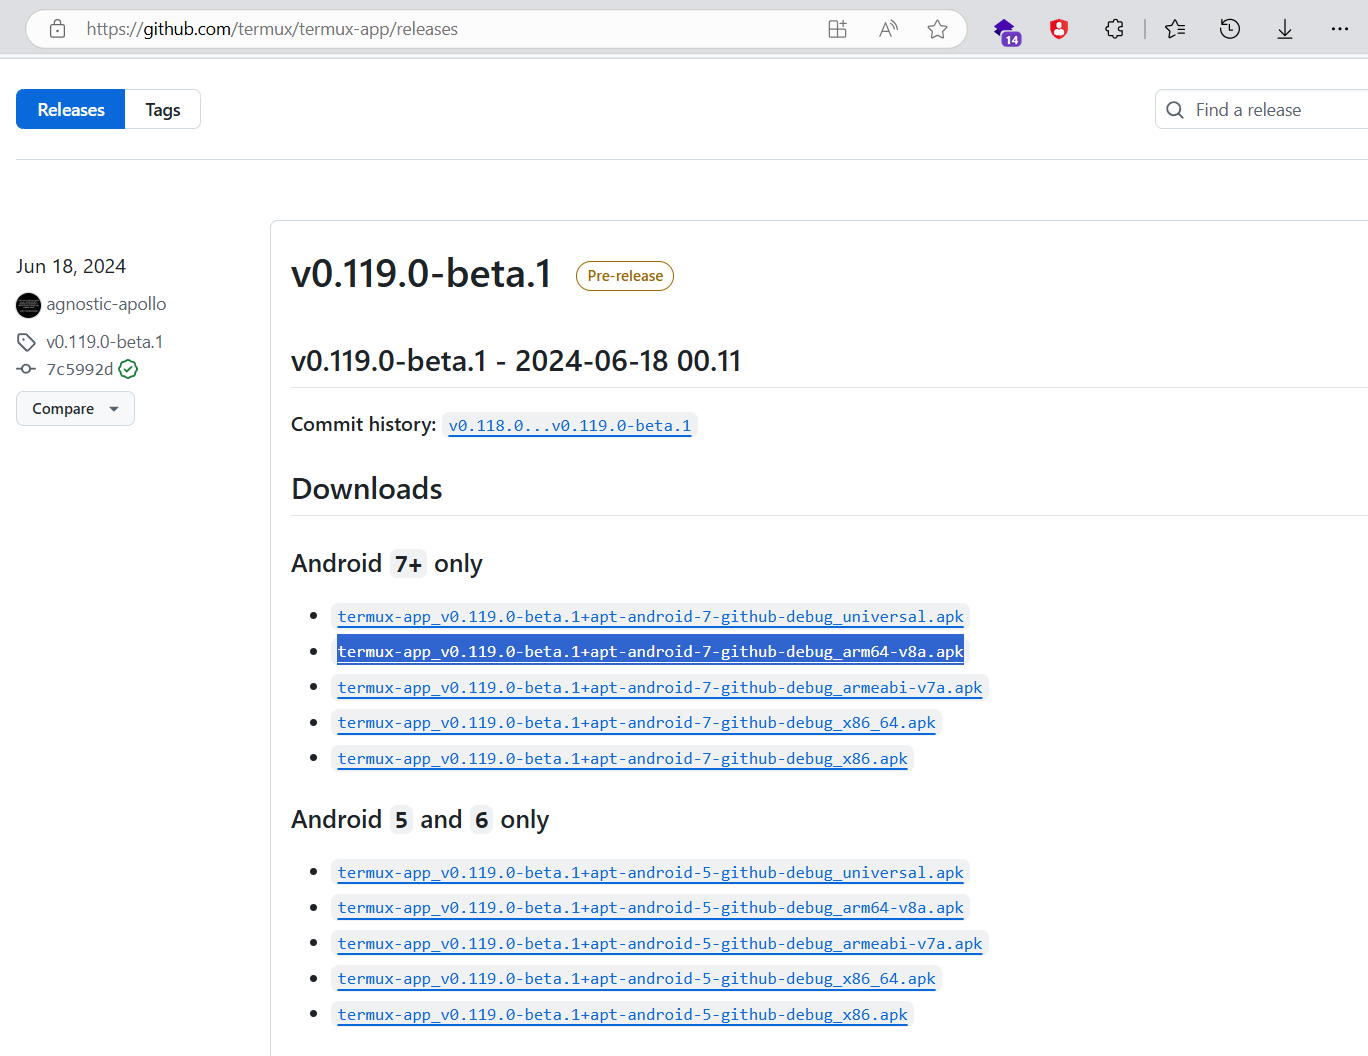1368x1056 pixels.
Task: Click the site lock icon in address bar
Action: tap(58, 29)
